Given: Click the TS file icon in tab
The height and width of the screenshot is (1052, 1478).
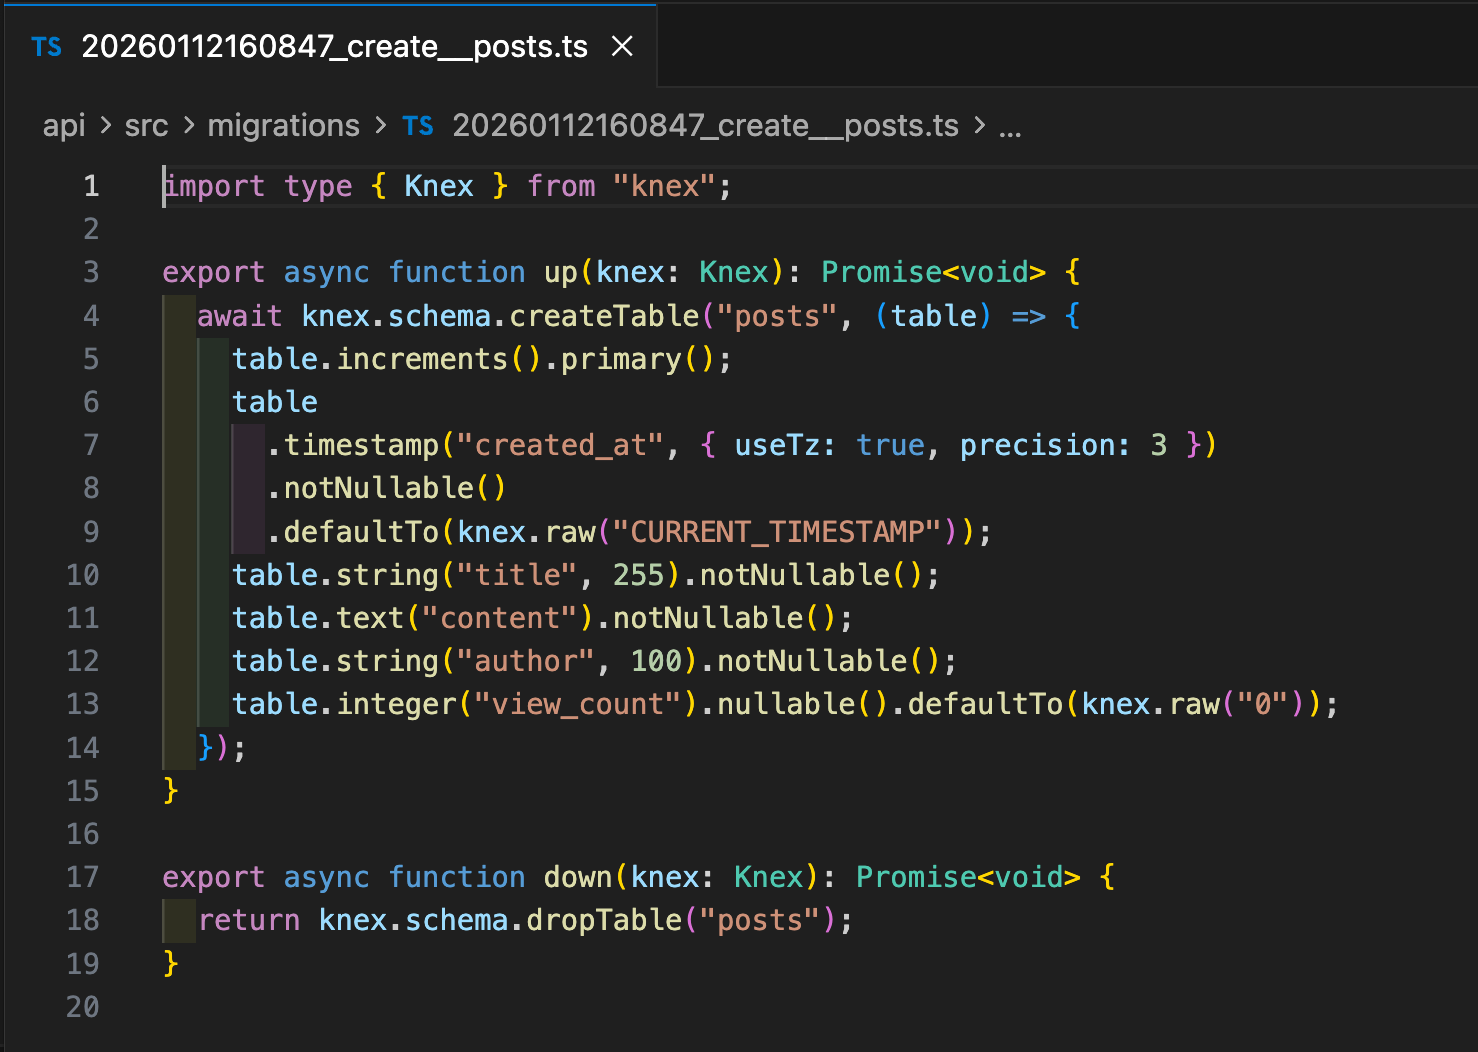Looking at the screenshot, I should pyautogui.click(x=47, y=47).
